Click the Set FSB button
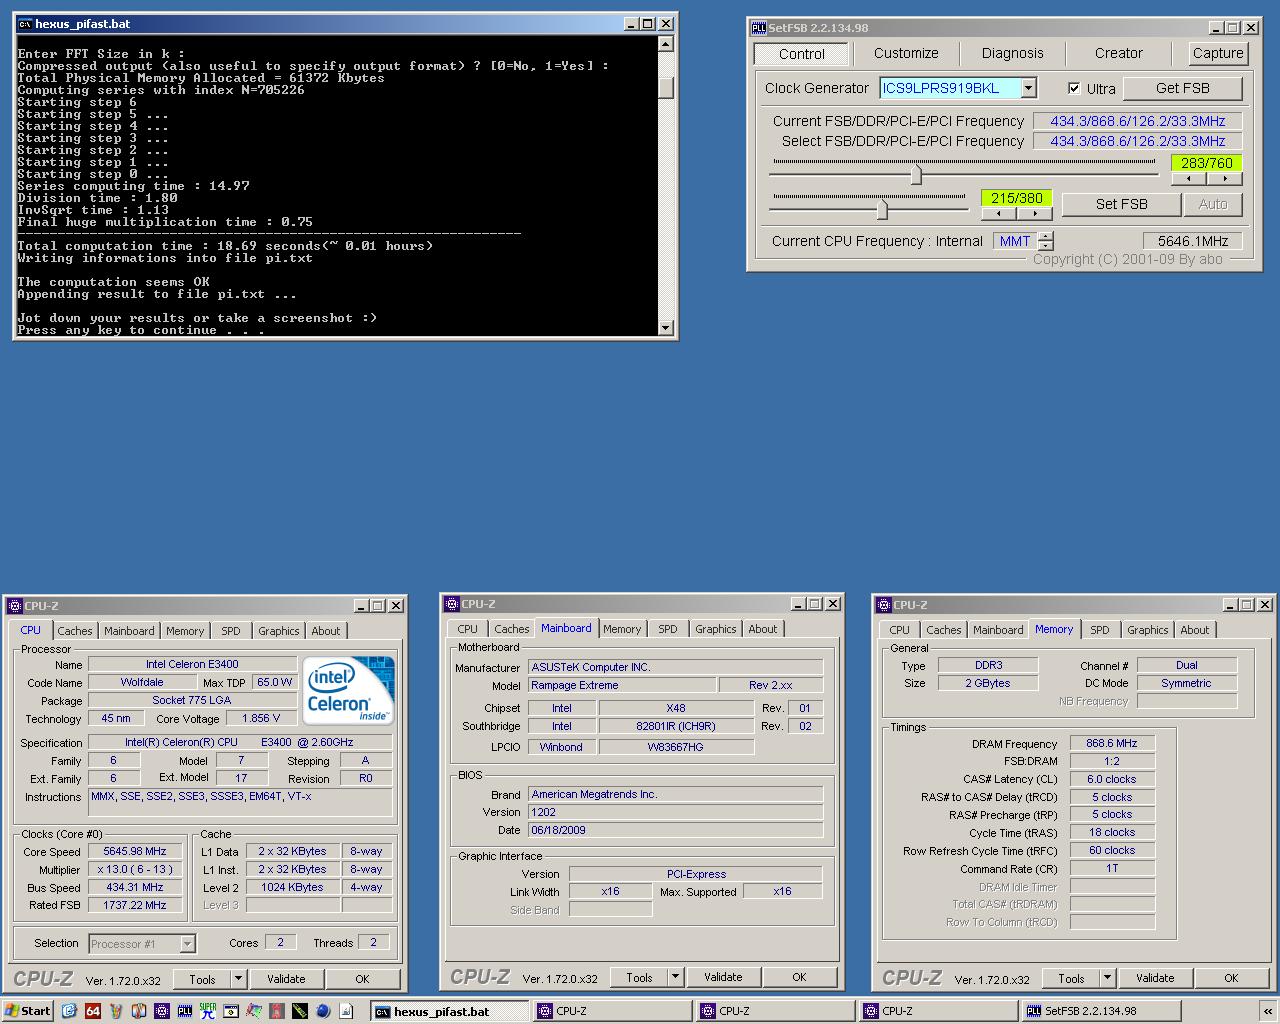 [x=1121, y=204]
